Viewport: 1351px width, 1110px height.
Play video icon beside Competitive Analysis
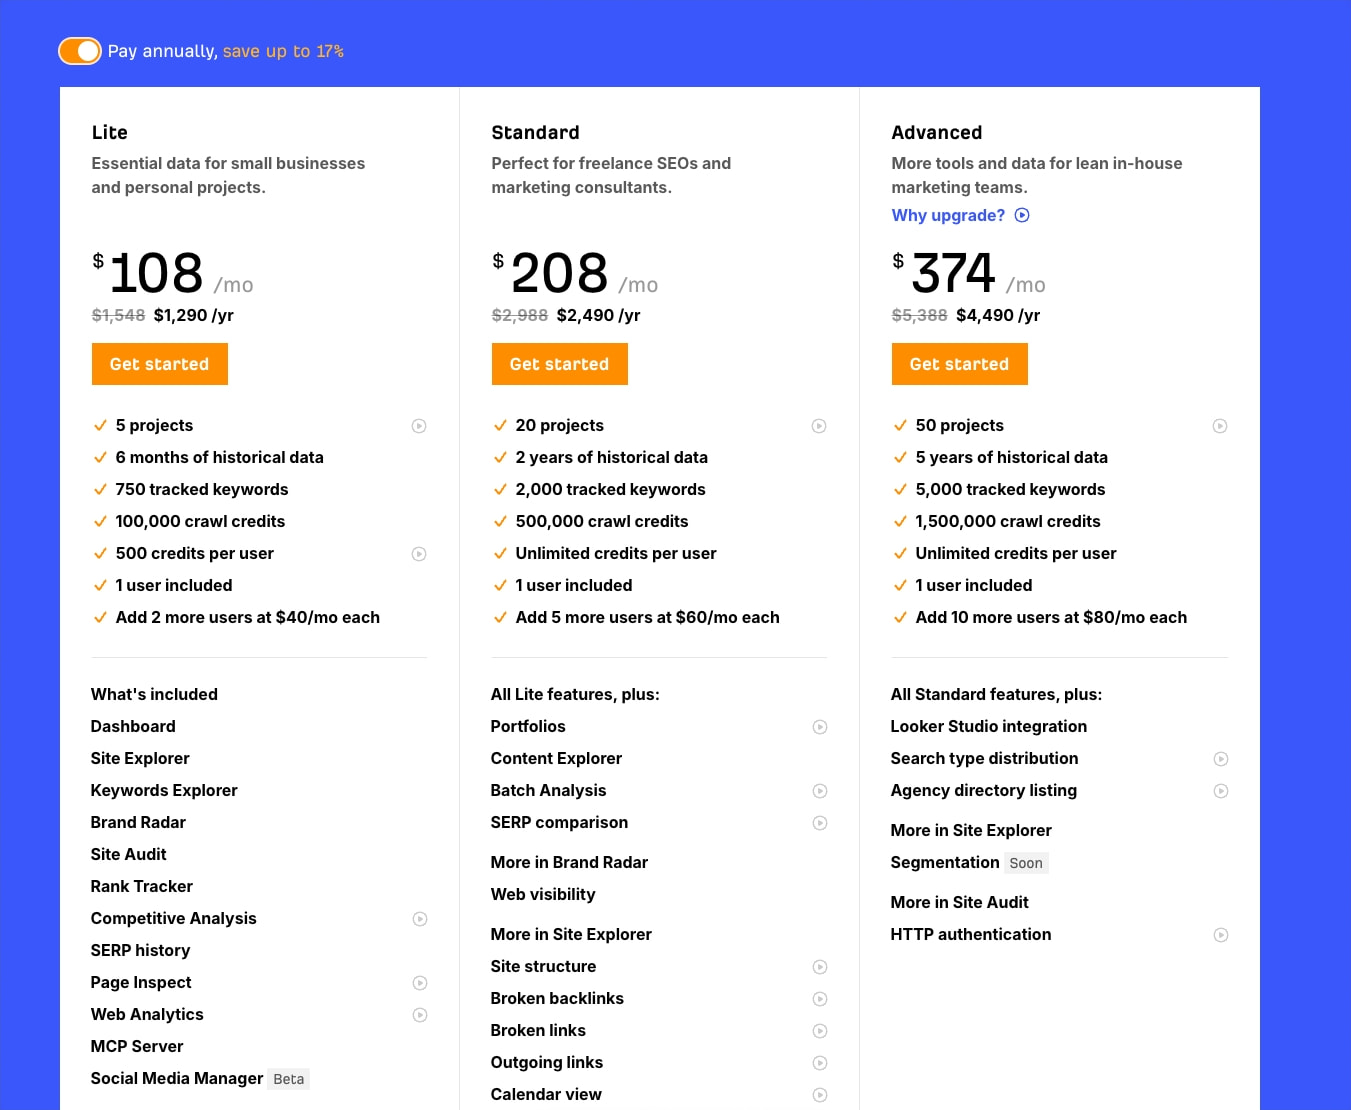(420, 919)
